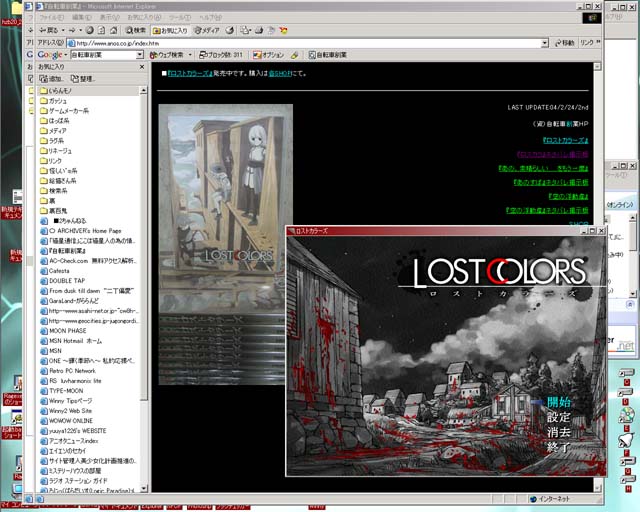Click the green 空の浮動産 link
Image resolution: width=640 pixels, height=512 pixels.
568,196
